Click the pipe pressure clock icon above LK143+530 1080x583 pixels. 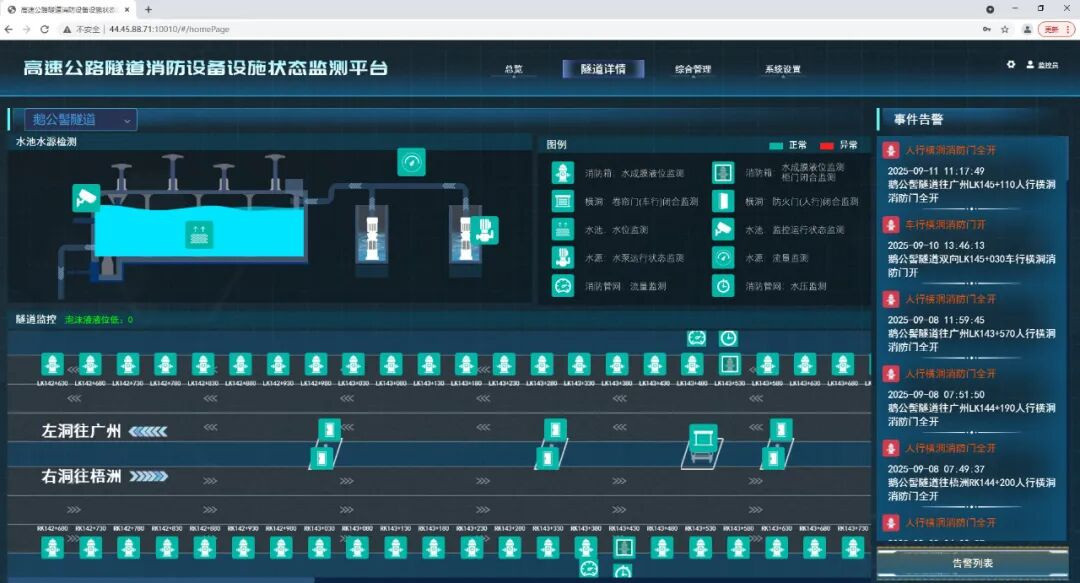click(x=729, y=339)
